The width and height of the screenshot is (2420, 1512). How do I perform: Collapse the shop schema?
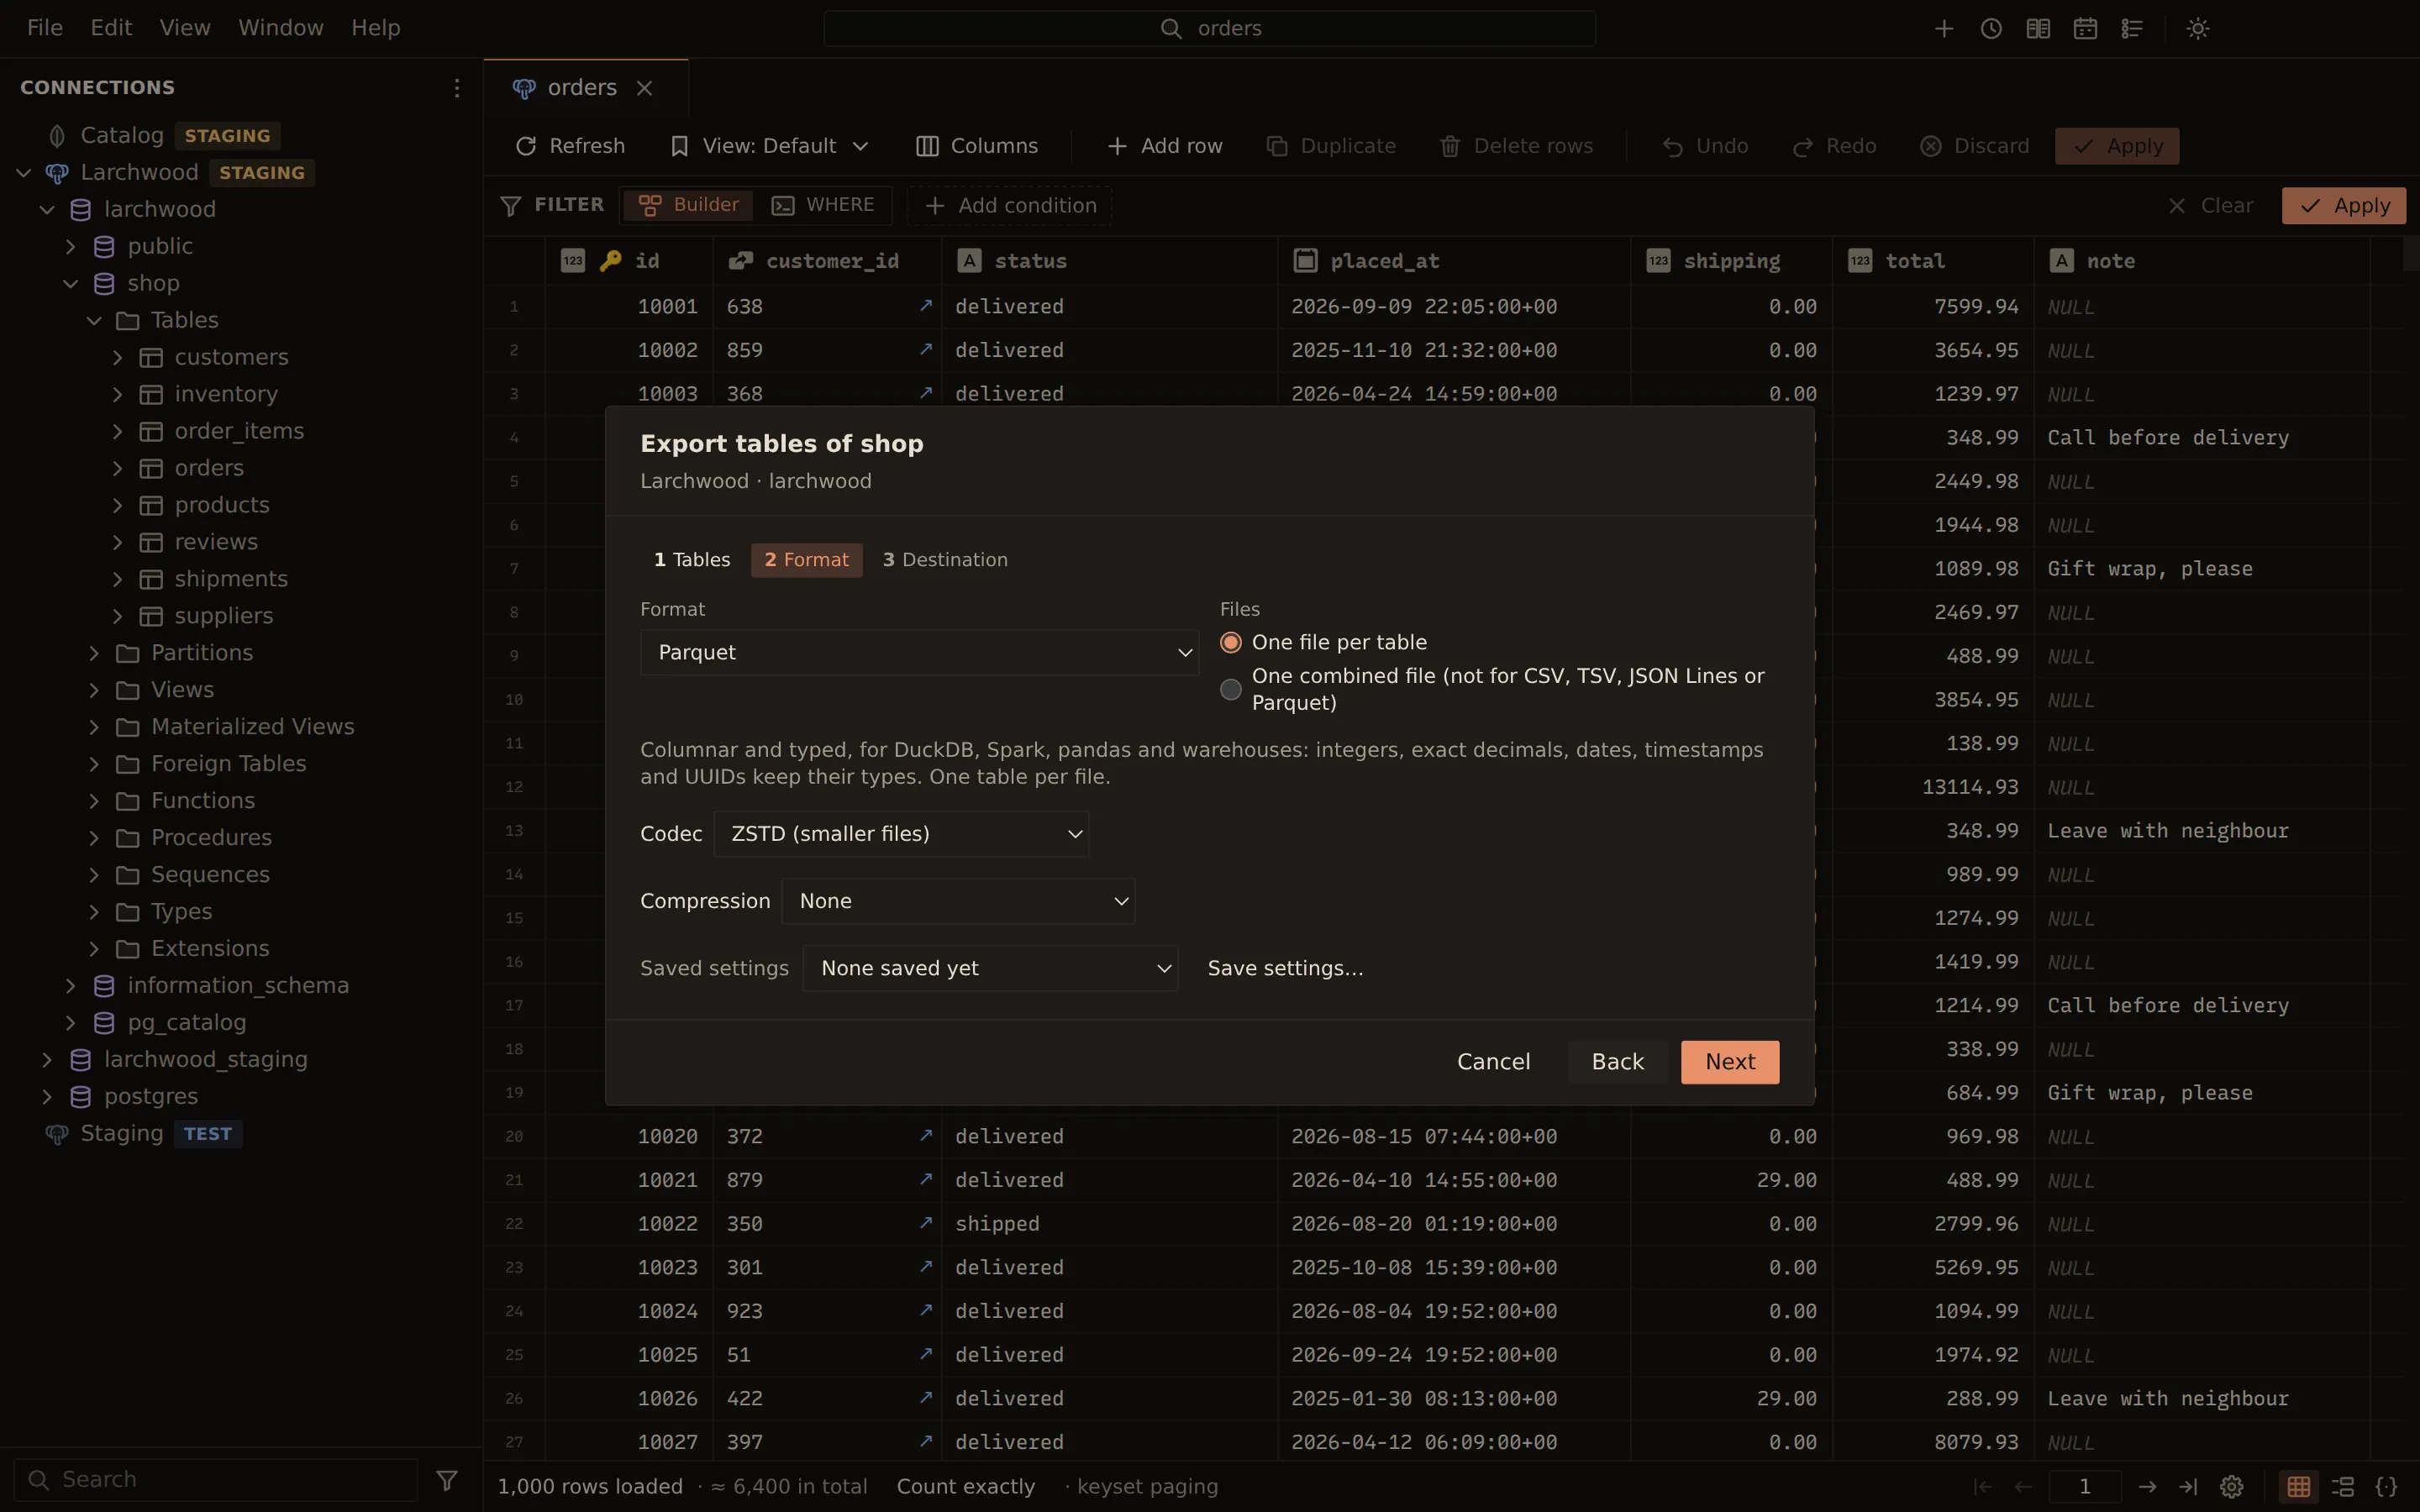coord(71,284)
